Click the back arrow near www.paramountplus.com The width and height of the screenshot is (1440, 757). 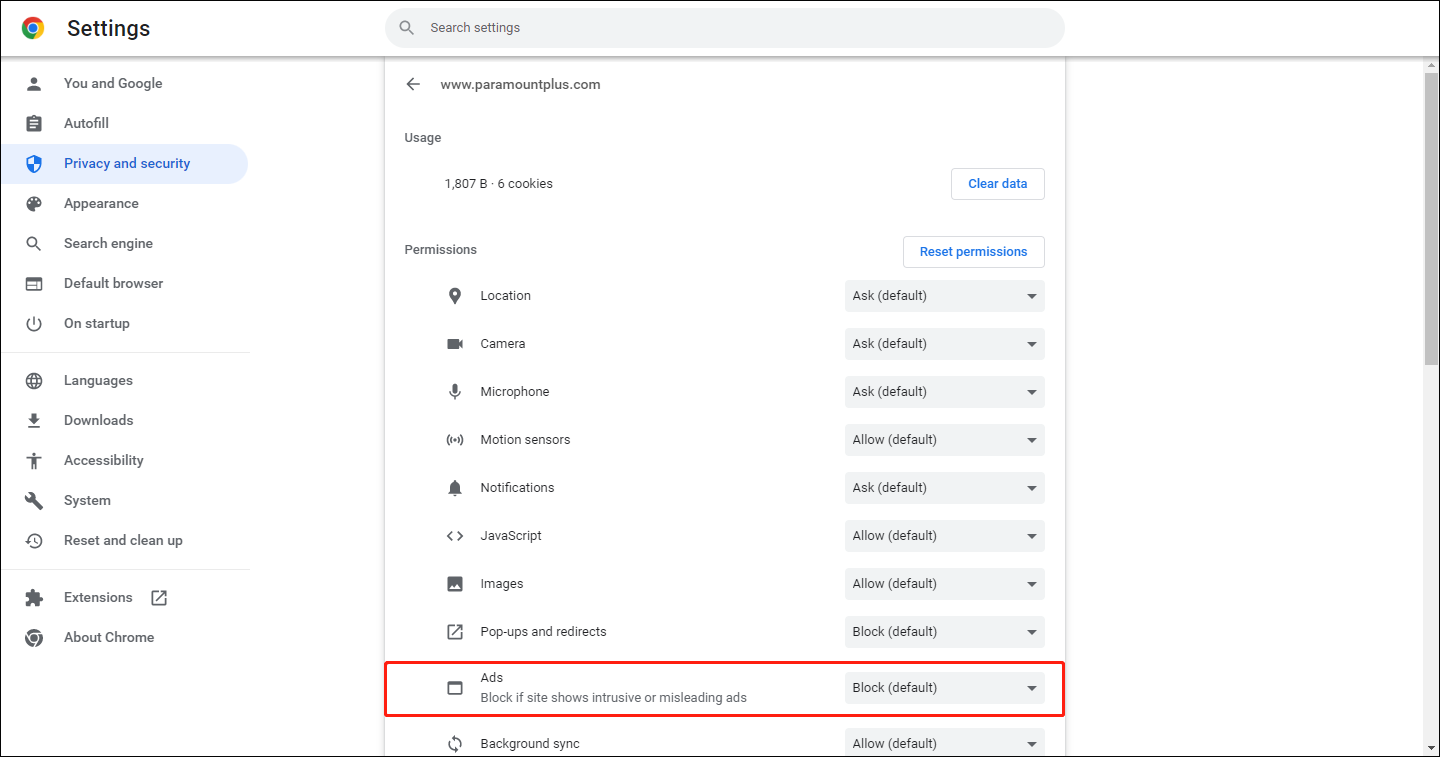[x=413, y=84]
